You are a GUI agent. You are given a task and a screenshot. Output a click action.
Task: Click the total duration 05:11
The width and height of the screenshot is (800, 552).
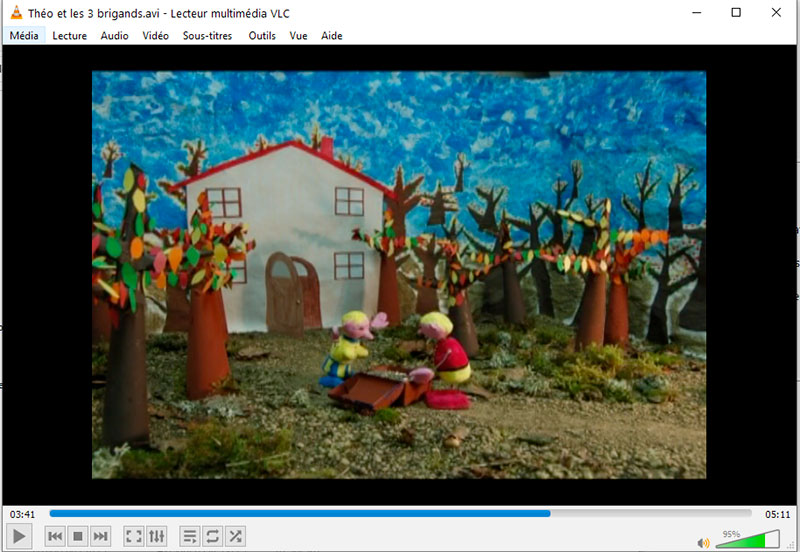tap(778, 514)
